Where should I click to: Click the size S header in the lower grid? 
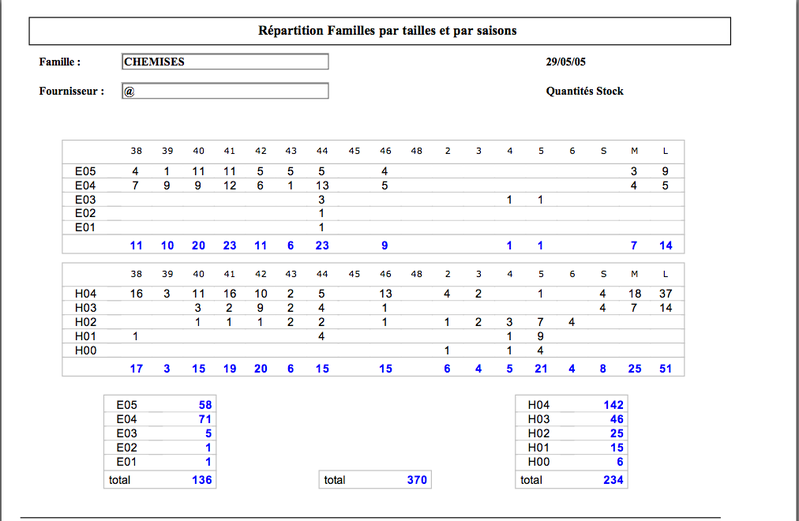pos(603,274)
